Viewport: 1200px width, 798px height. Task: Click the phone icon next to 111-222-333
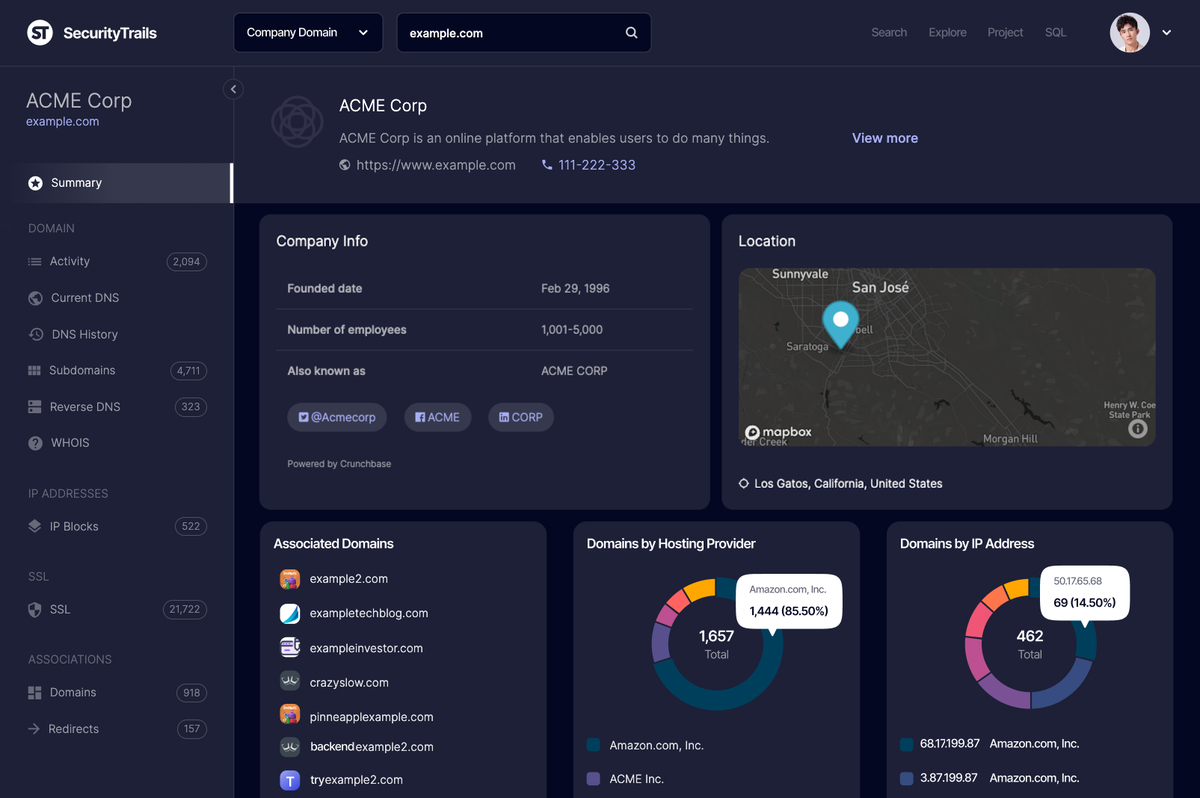point(547,165)
